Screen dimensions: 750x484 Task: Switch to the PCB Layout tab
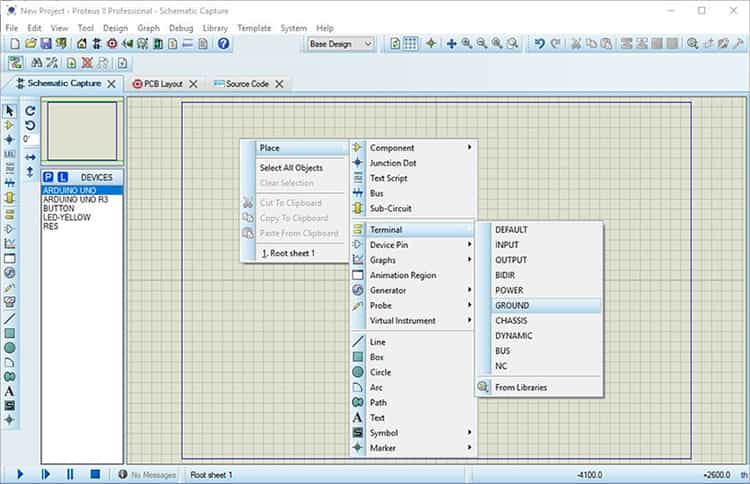[163, 84]
